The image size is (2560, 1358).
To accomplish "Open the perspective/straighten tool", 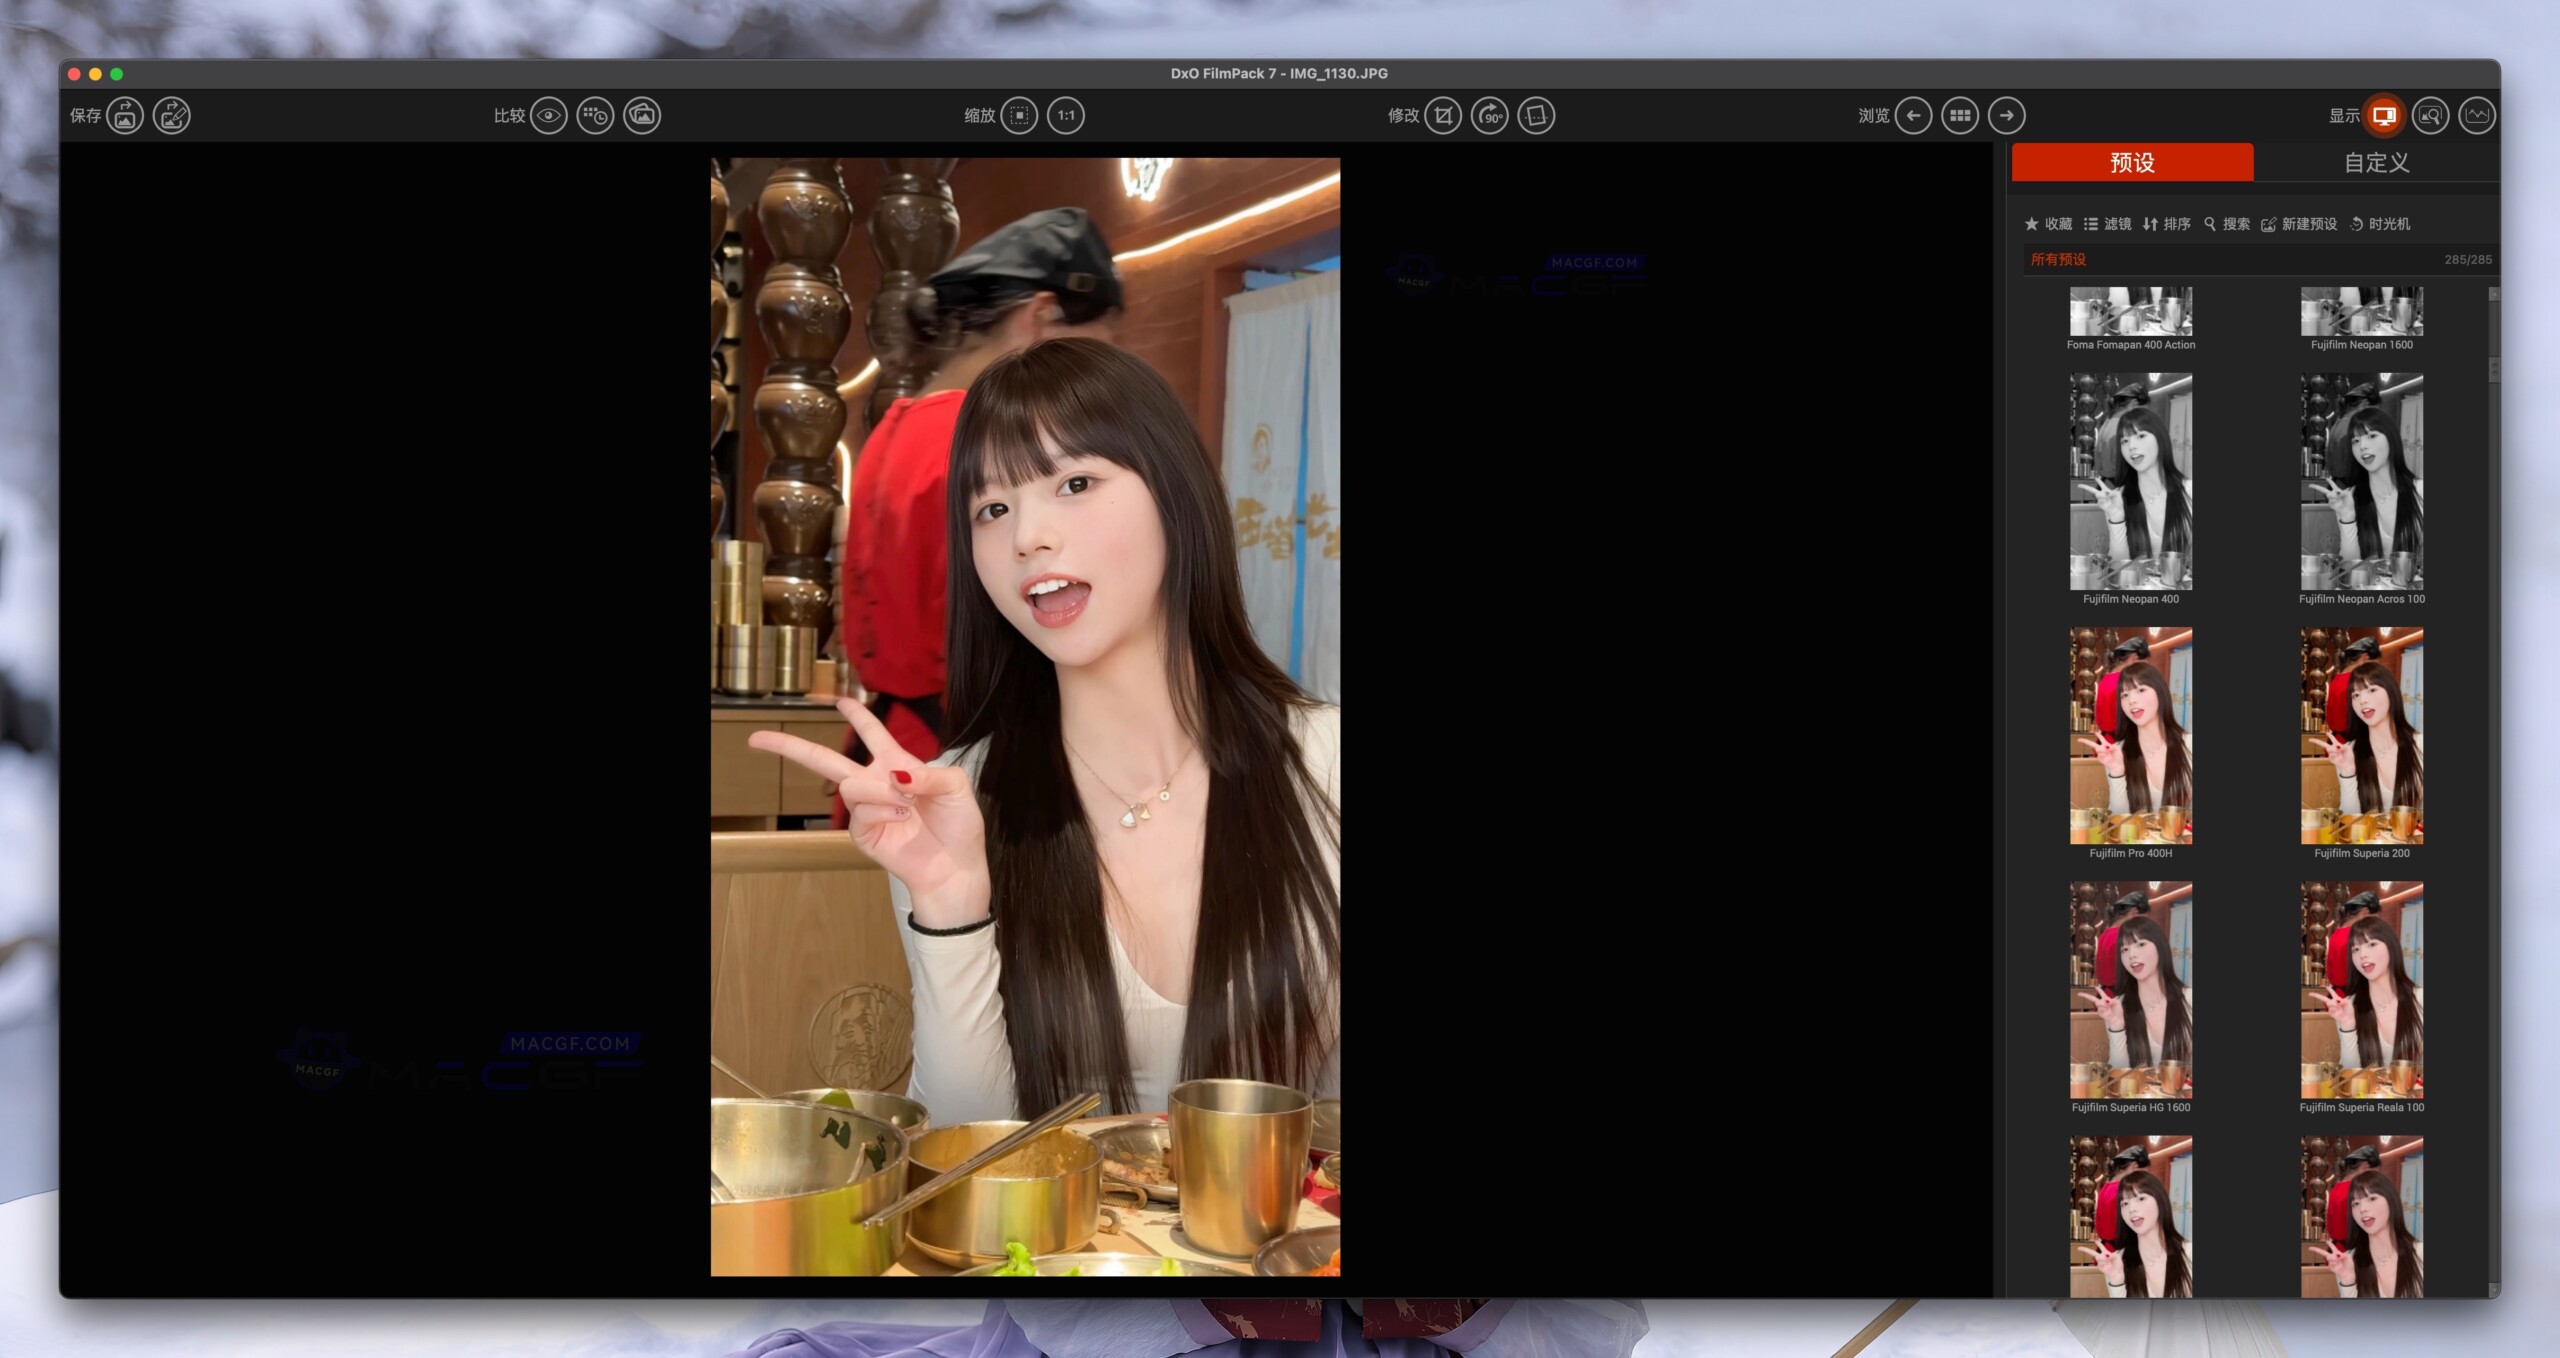I will tap(1537, 115).
